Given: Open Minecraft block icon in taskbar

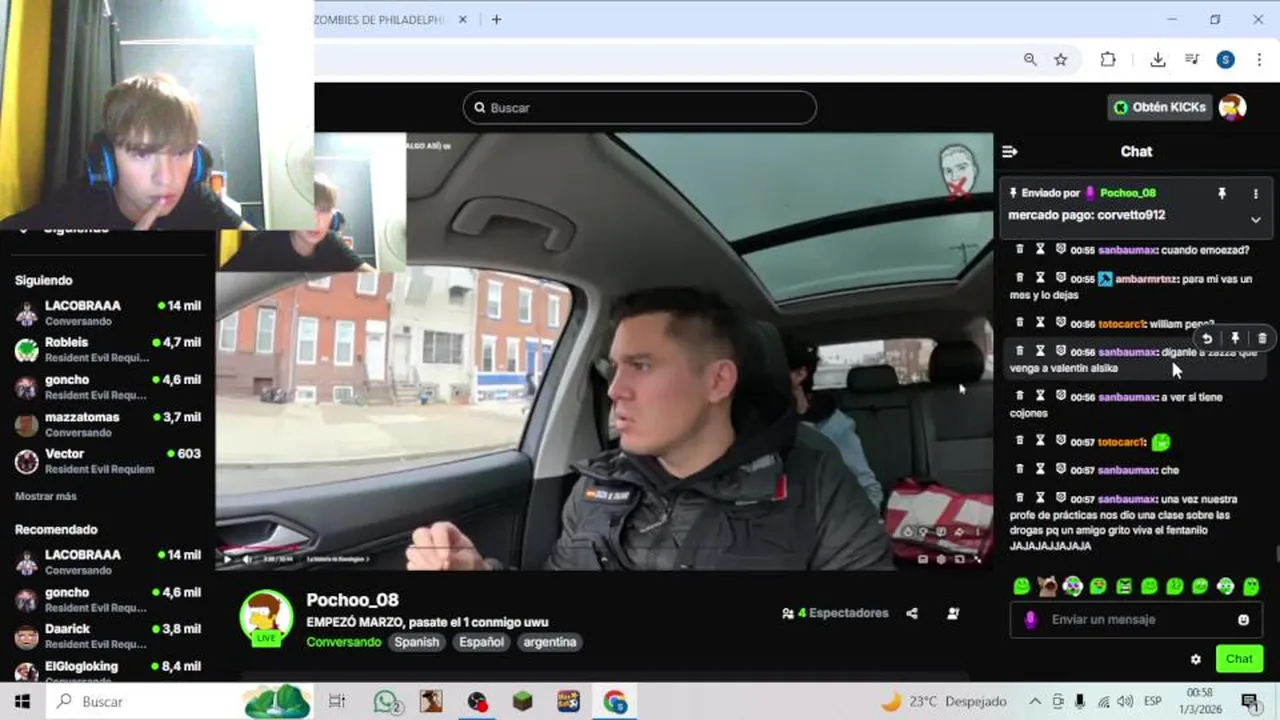Looking at the screenshot, I should coord(523,701).
